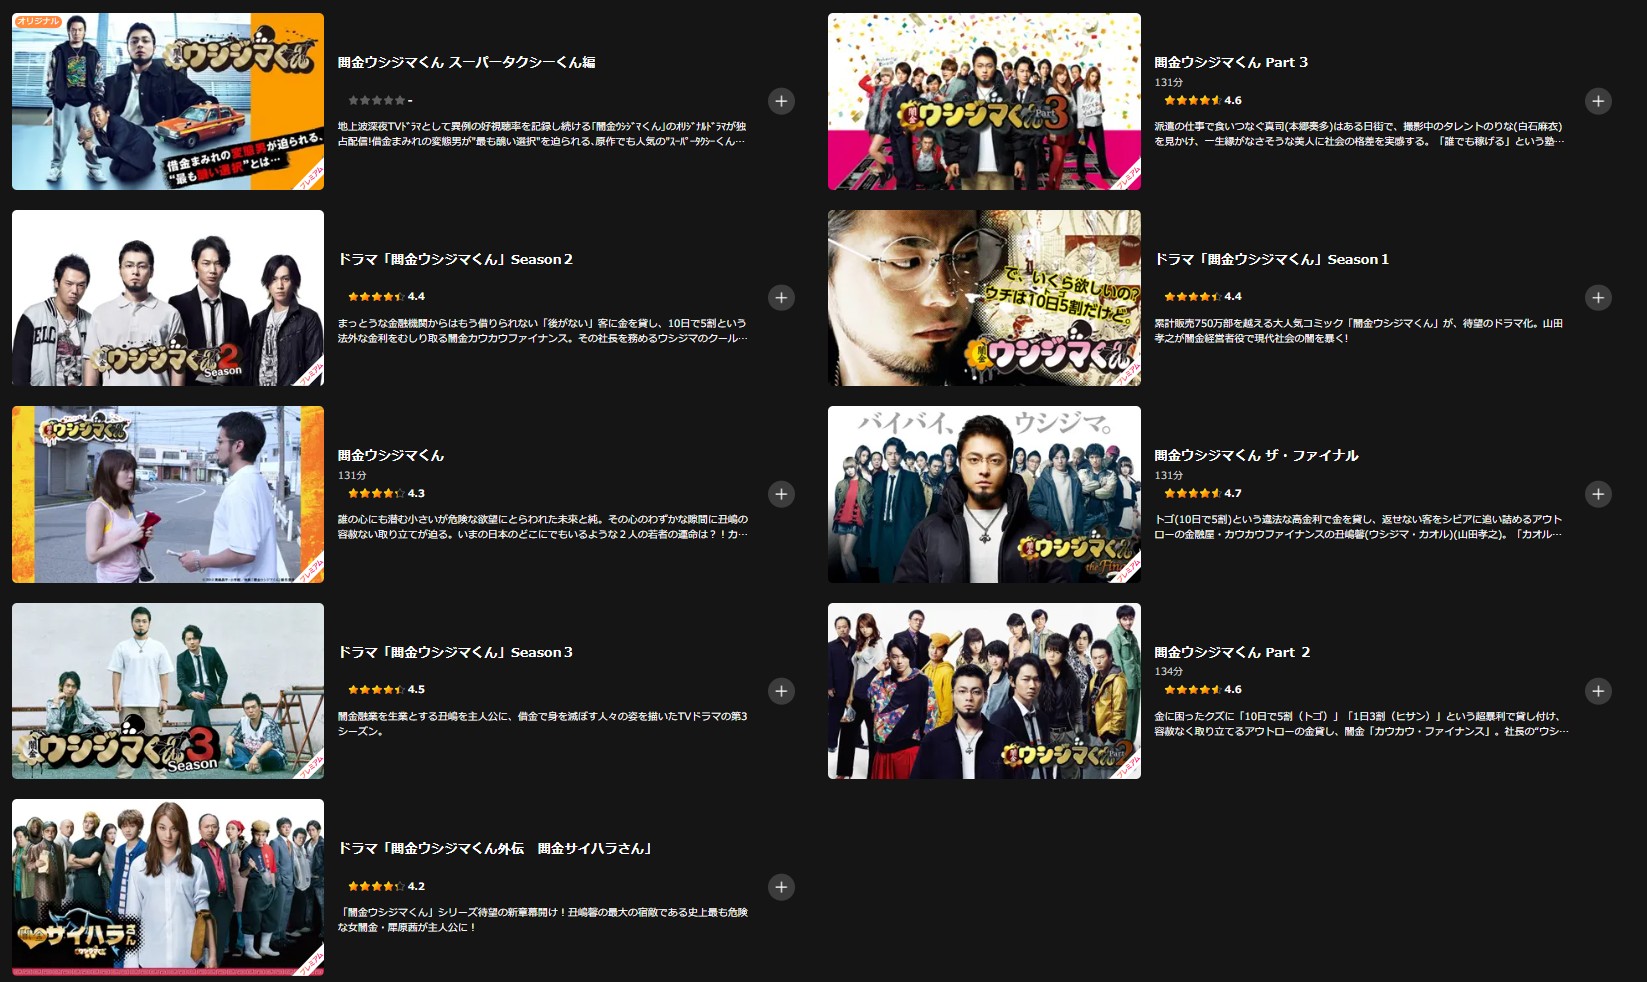
Task: Click description starting 地上波深夜TVドラマとして
Action: tap(543, 134)
